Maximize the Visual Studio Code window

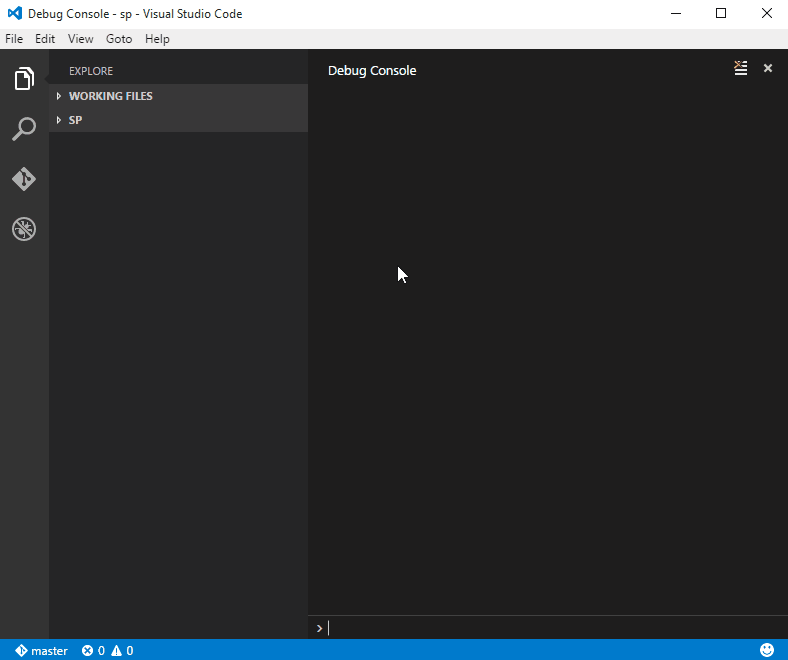(x=721, y=14)
